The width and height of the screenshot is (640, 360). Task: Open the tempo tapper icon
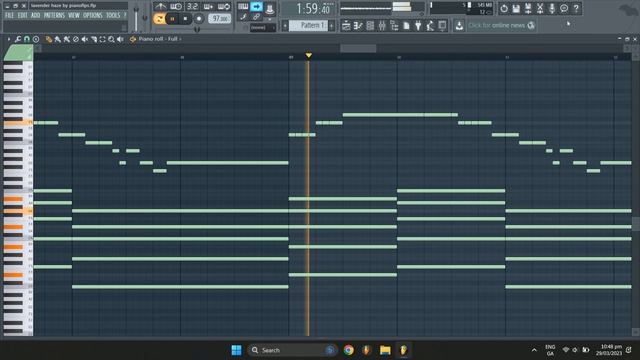(x=430, y=26)
